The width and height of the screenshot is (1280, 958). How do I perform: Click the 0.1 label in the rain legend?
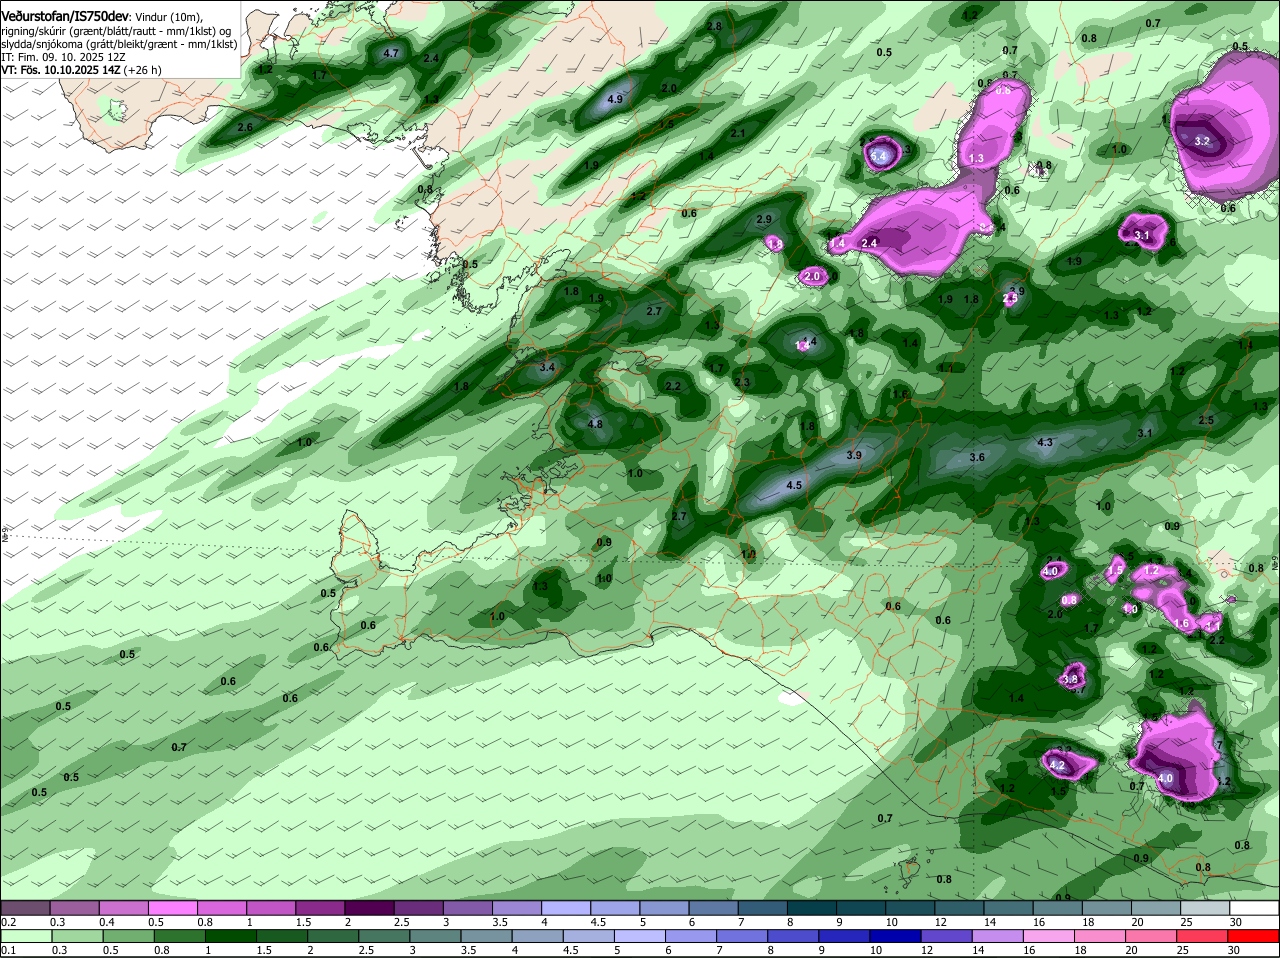[8, 950]
